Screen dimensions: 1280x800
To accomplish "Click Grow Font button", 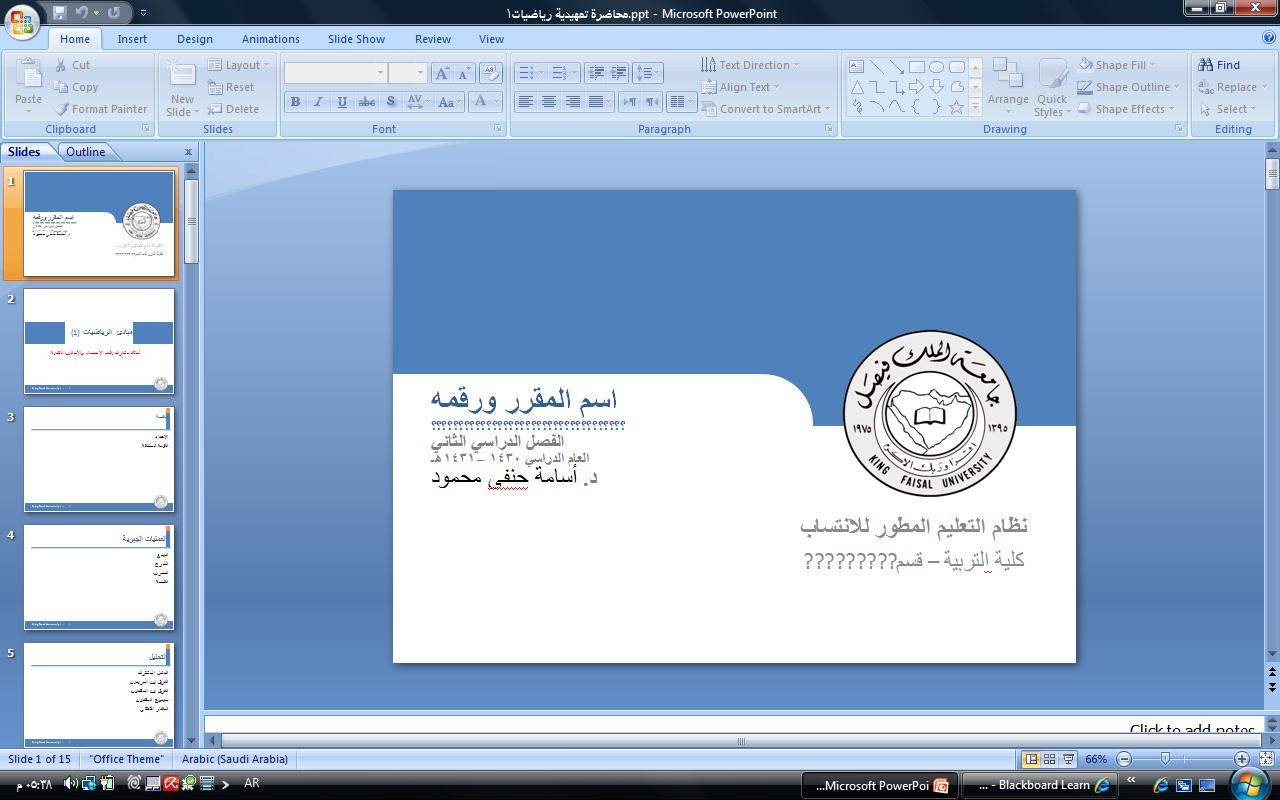I will tap(442, 73).
